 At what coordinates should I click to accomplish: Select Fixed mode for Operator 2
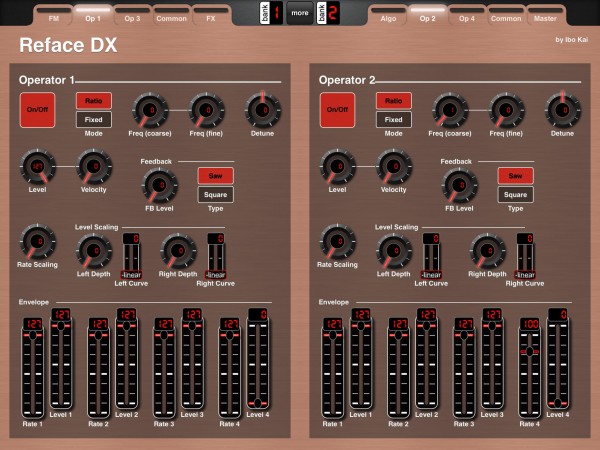[394, 119]
